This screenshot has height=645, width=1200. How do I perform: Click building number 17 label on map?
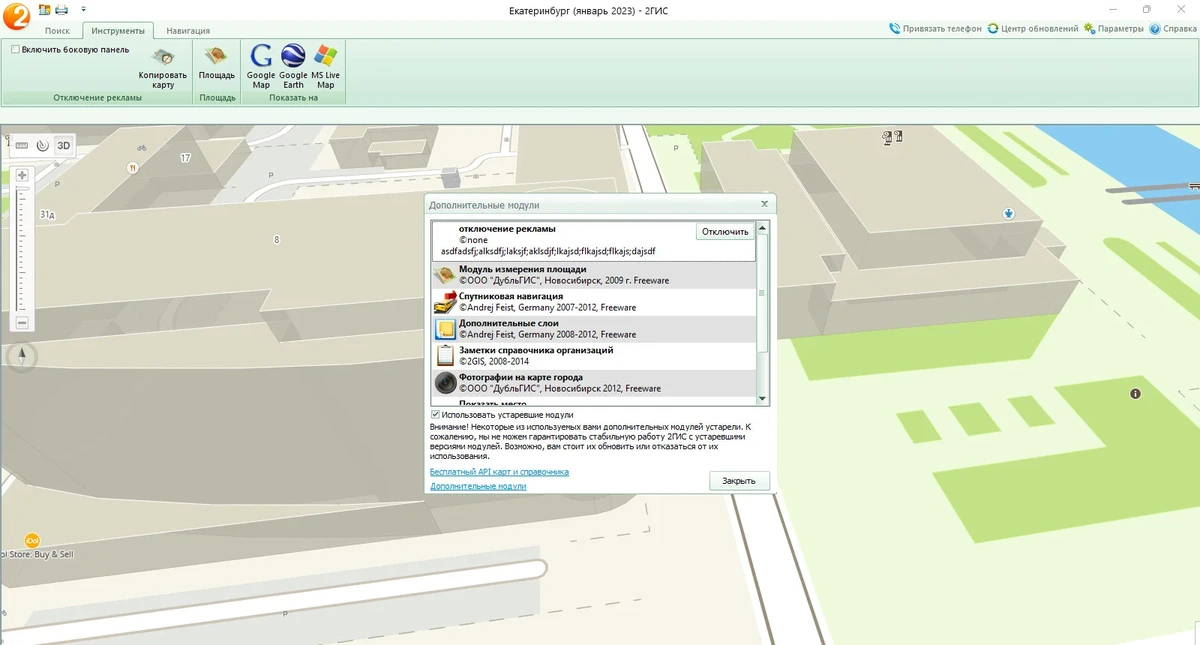tap(186, 158)
